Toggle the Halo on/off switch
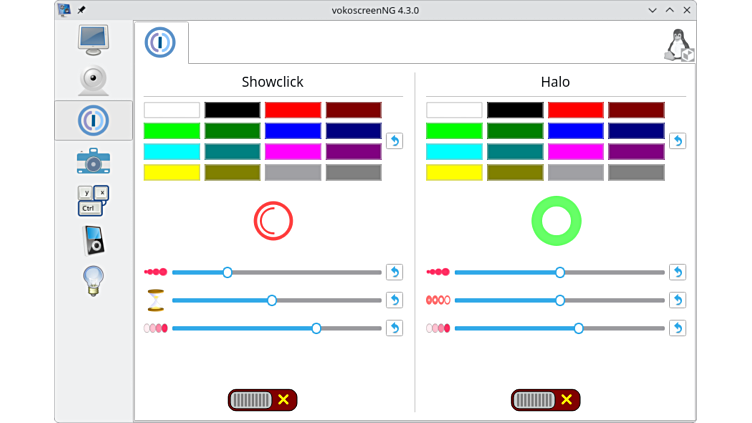The height and width of the screenshot is (423, 752). 545,400
